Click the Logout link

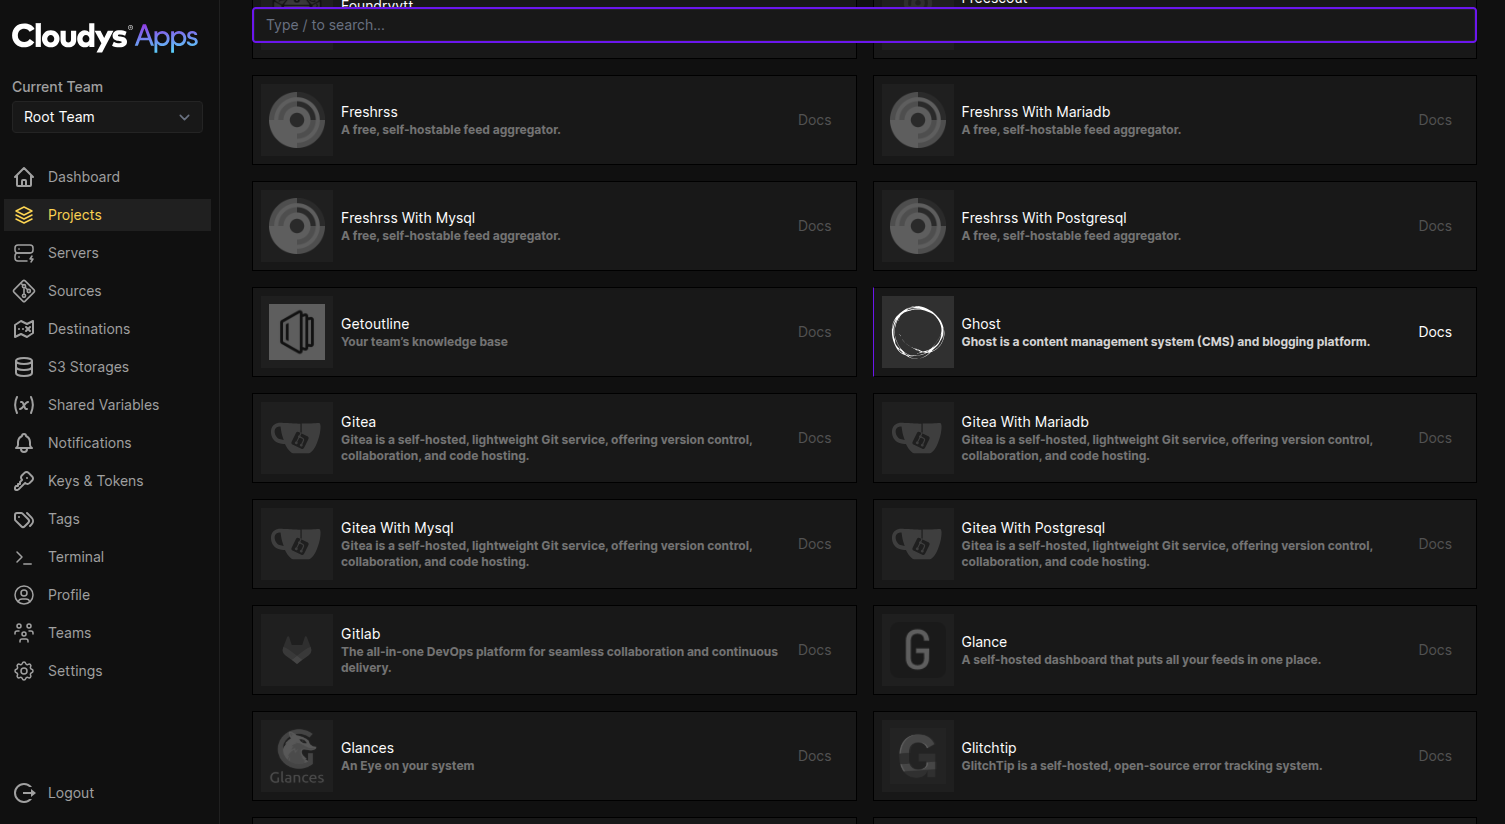[x=108, y=793]
